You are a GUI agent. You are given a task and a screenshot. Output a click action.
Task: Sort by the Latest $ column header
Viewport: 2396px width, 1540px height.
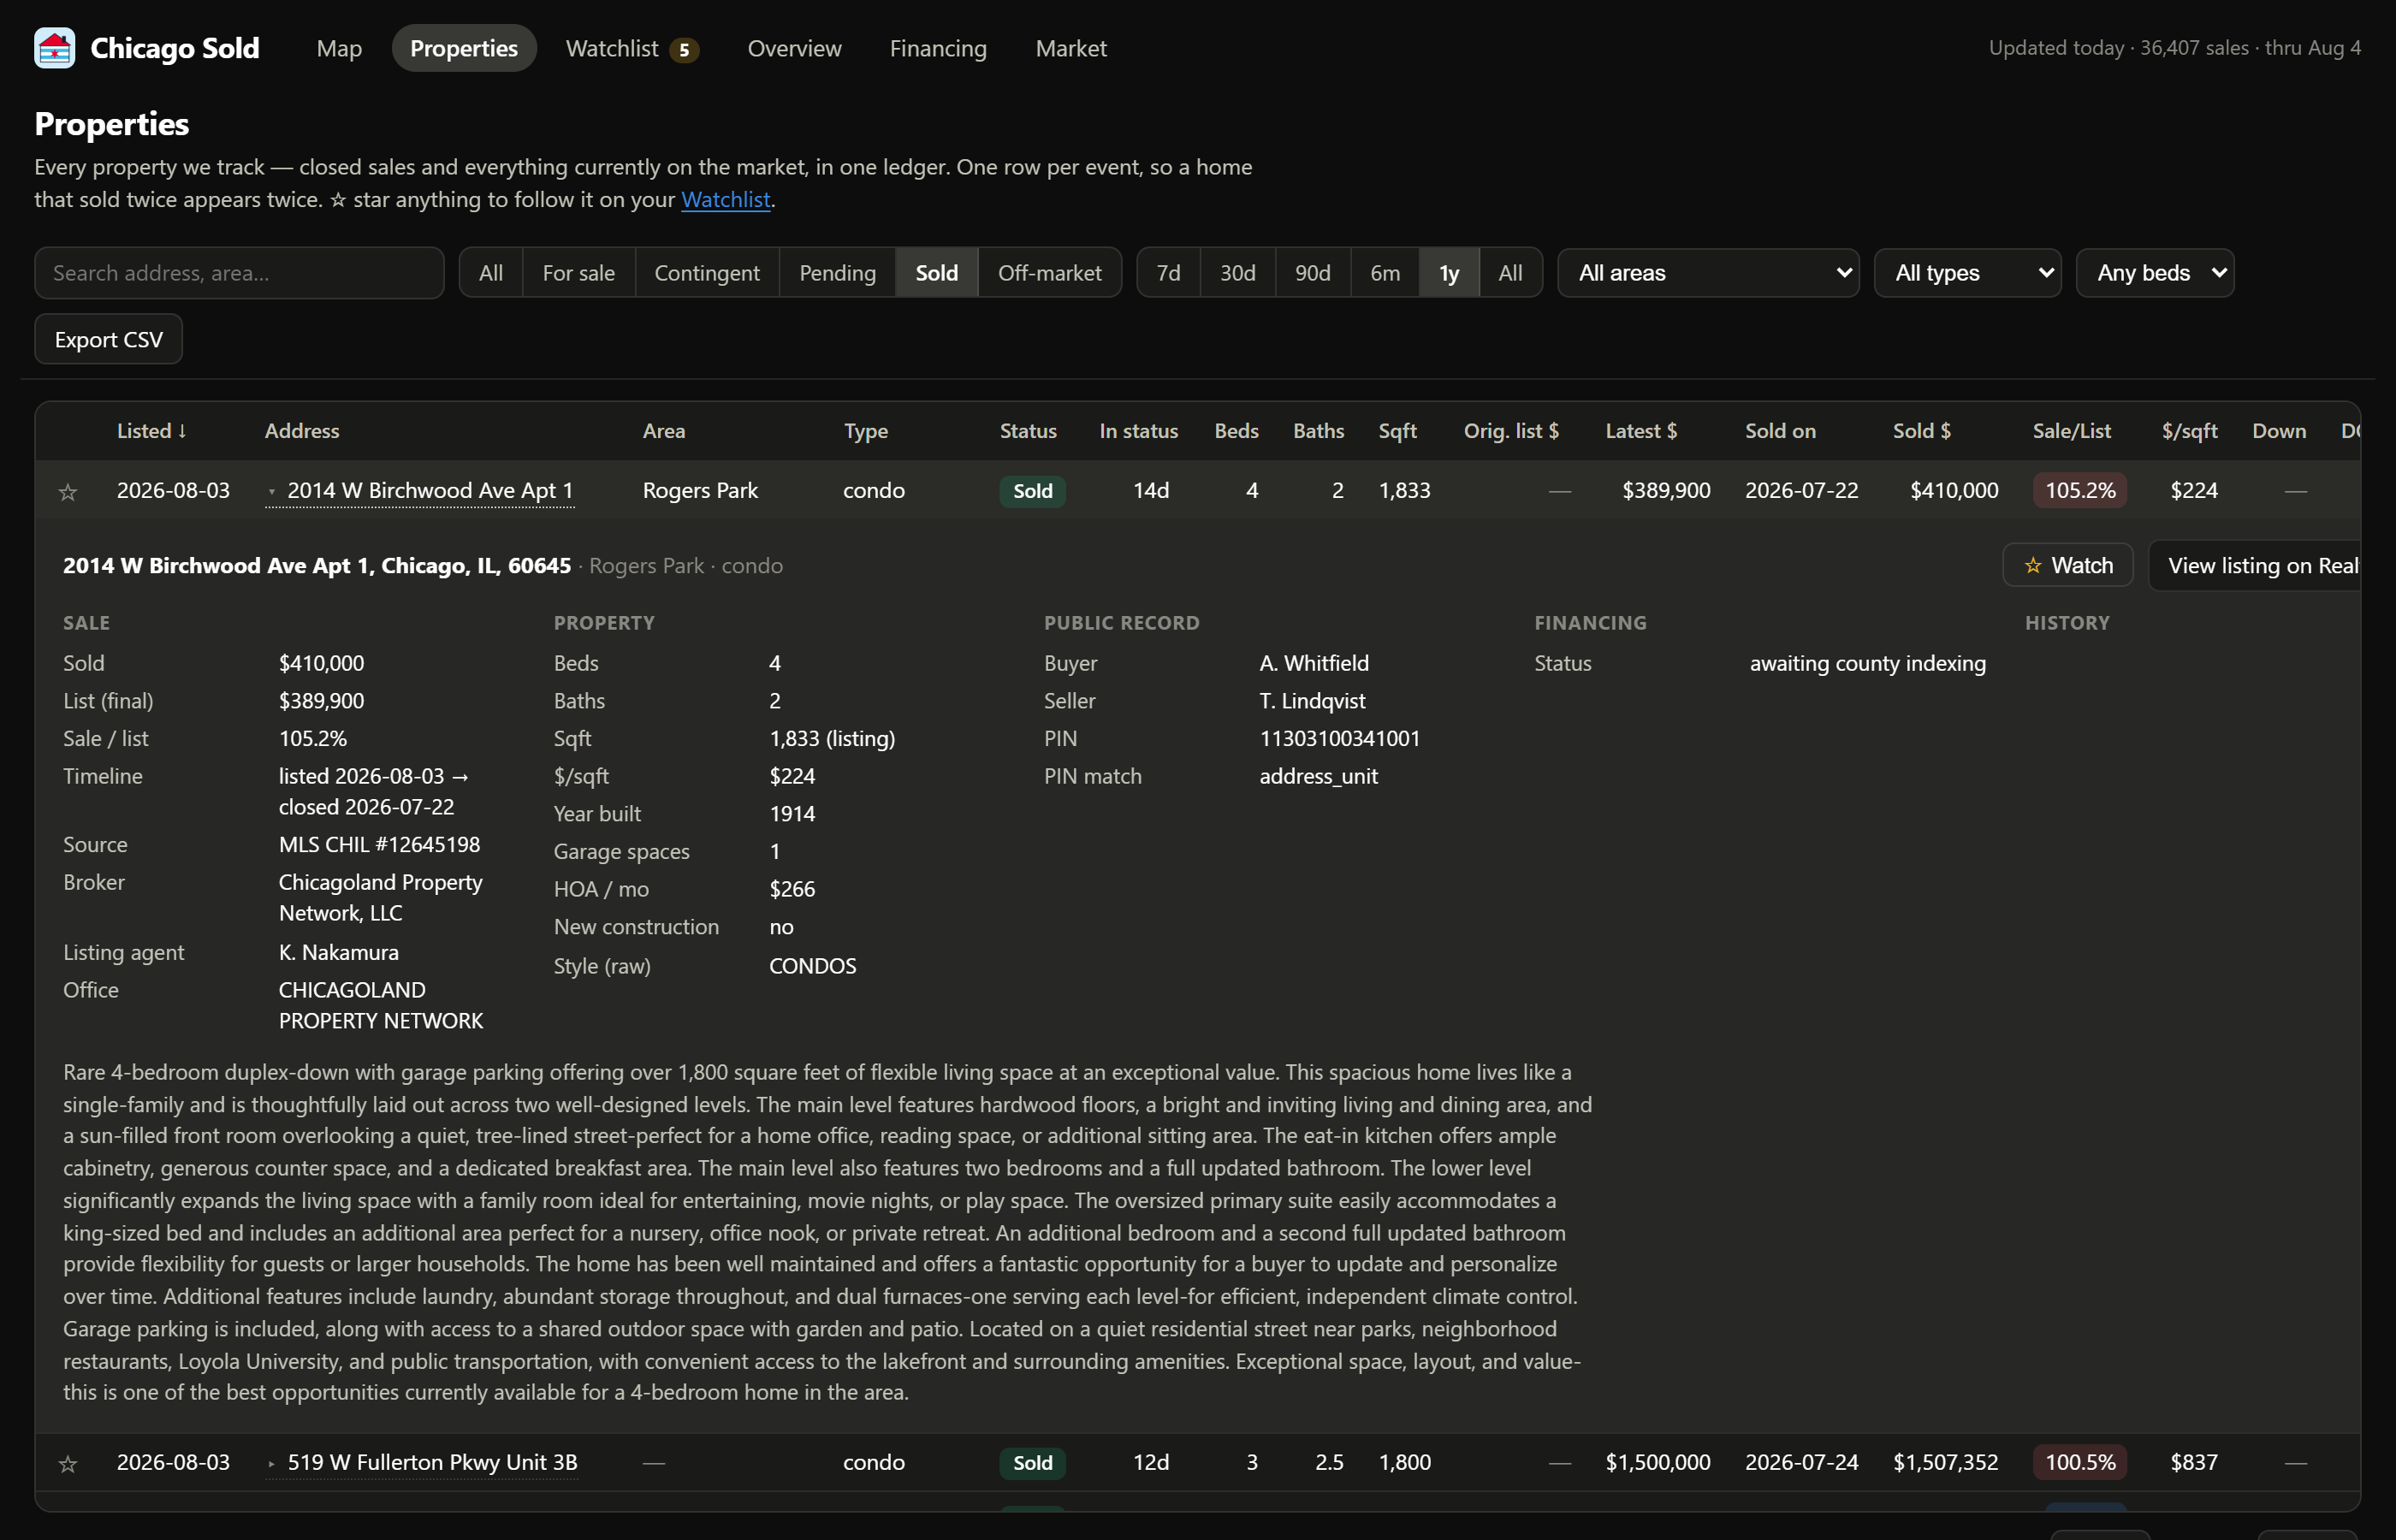click(1641, 431)
